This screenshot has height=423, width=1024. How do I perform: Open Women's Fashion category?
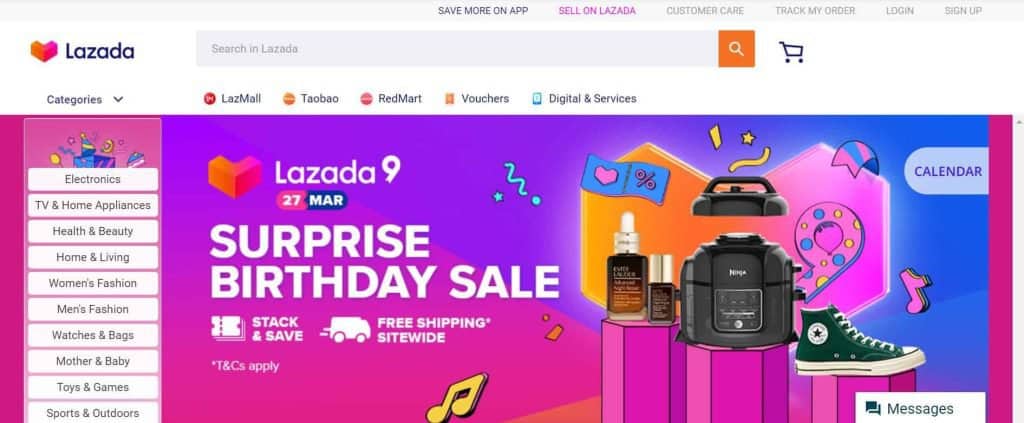click(93, 283)
